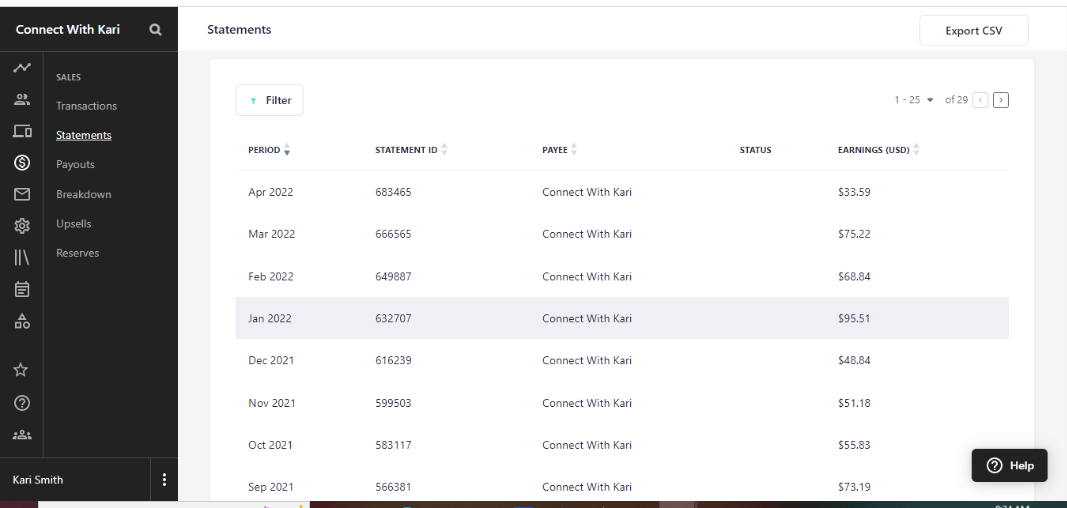Screen dimensions: 1067x508
Task: Click Connect With Kari site title
Action: click(x=67, y=29)
